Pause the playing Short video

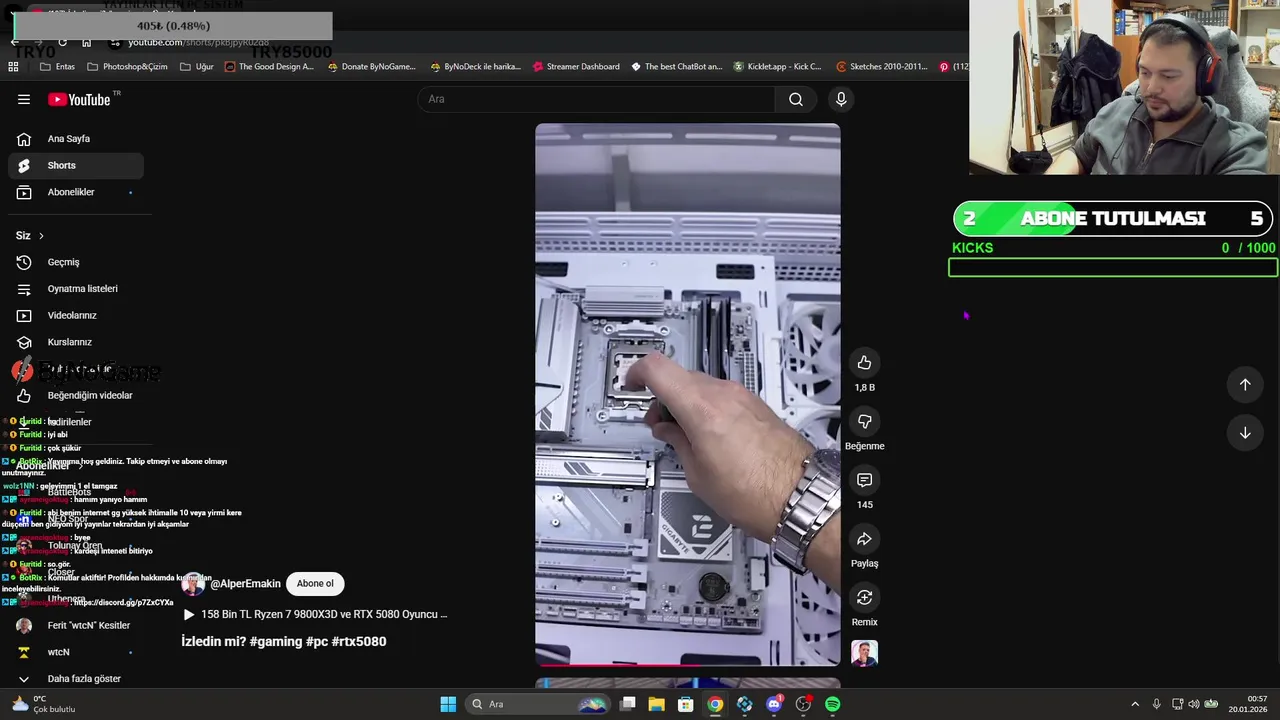pos(687,394)
